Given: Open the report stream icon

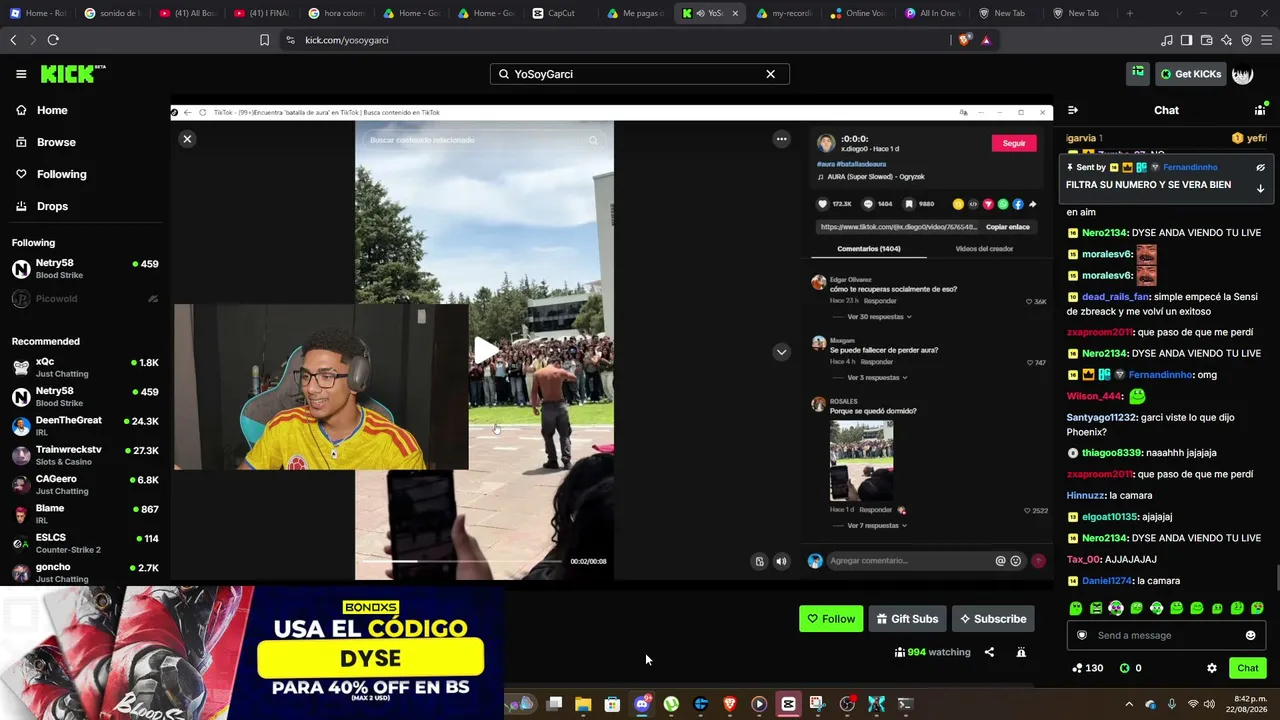Looking at the screenshot, I should pos(1021,652).
